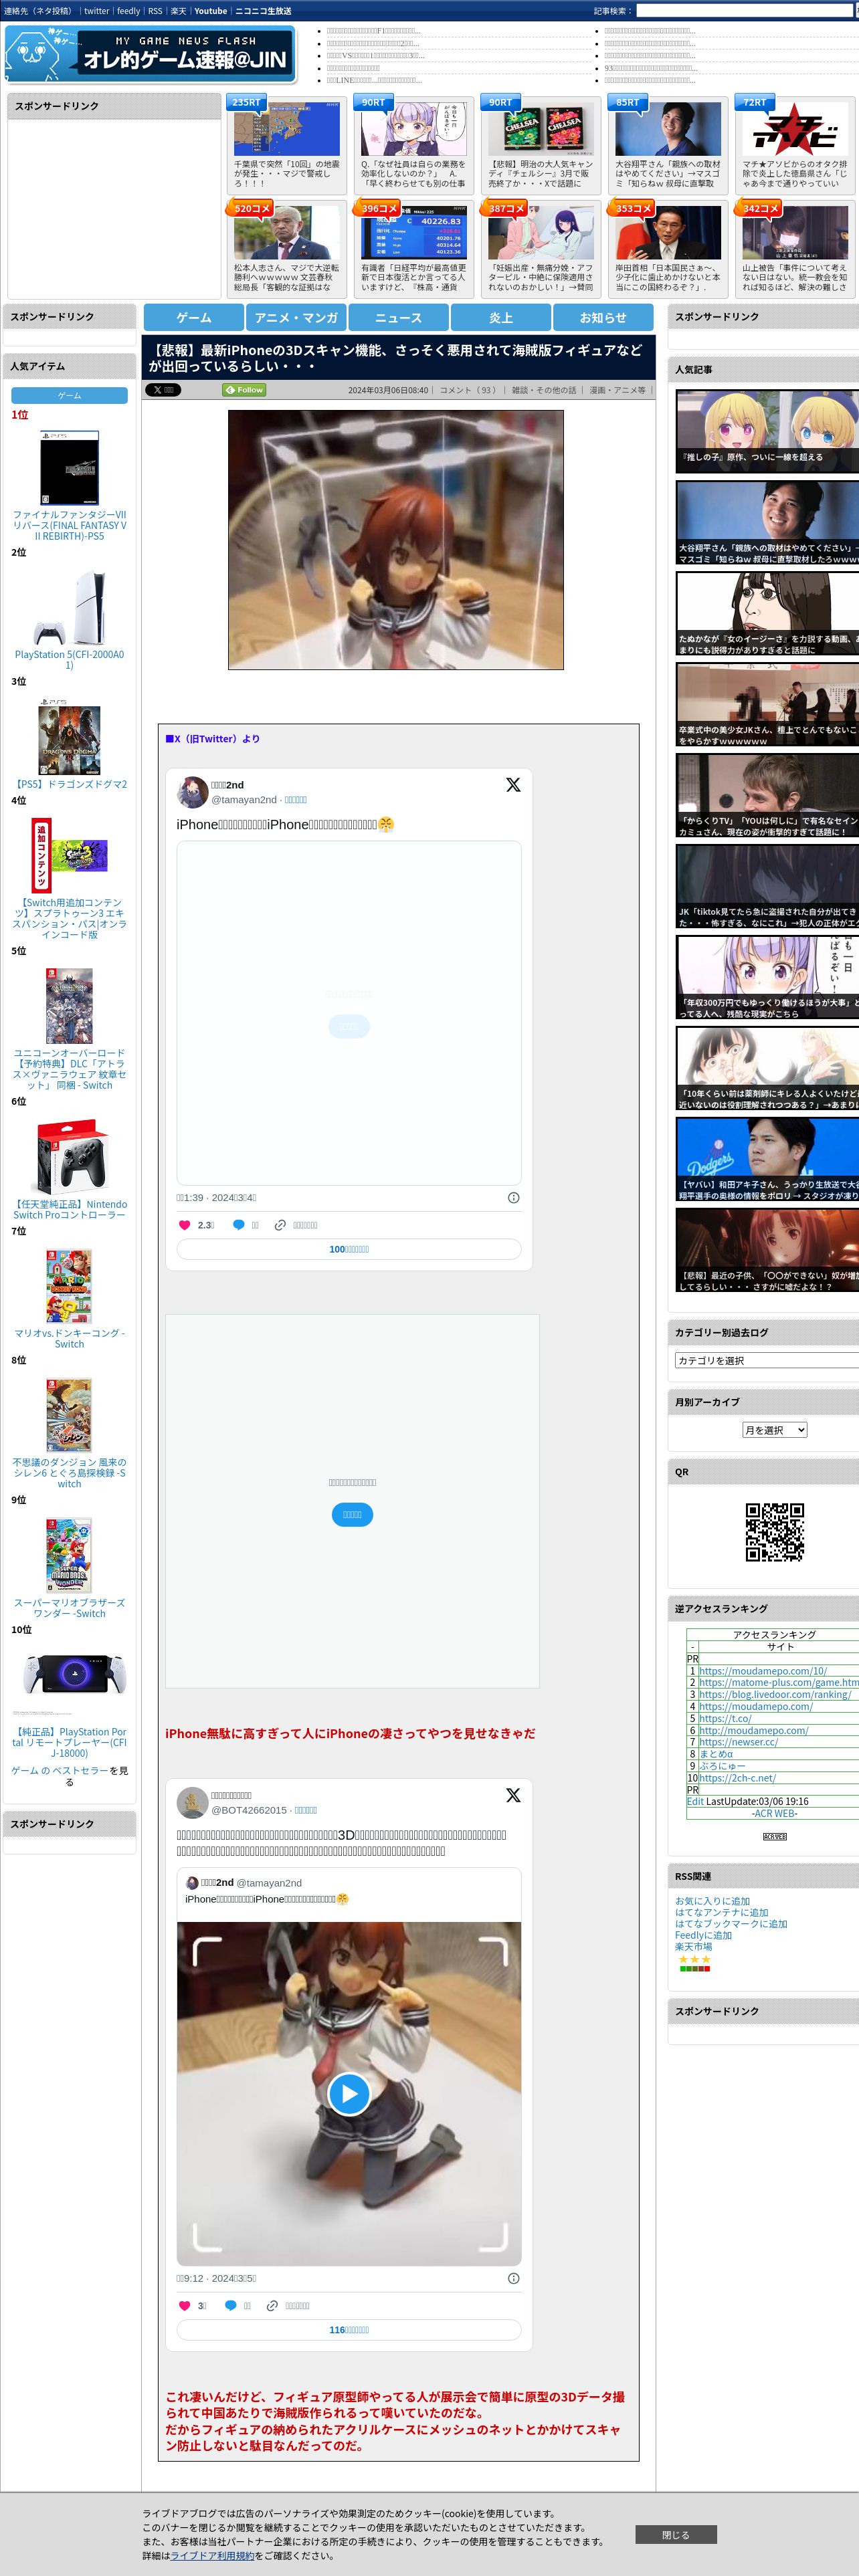
Task: Switch to the 炎上 navigation tab
Action: [x=501, y=317]
